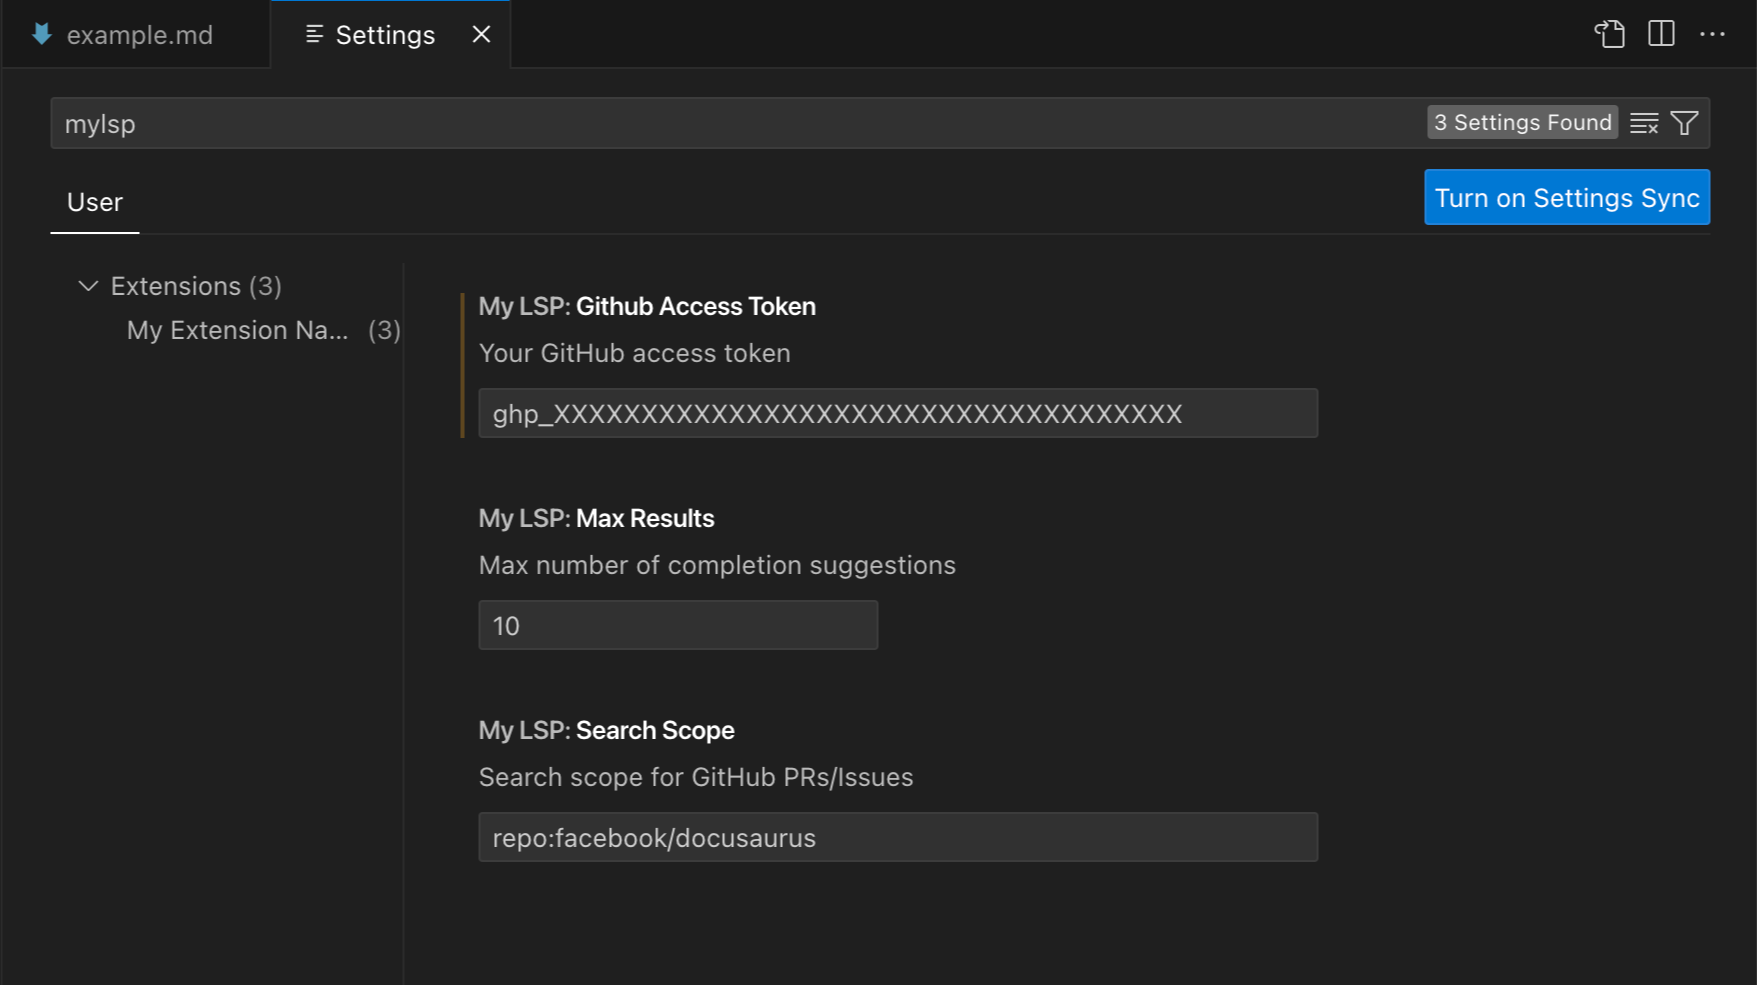1757x985 pixels.
Task: Click 'Search scope for GitHub PRs/Issues' description
Action: tap(696, 777)
